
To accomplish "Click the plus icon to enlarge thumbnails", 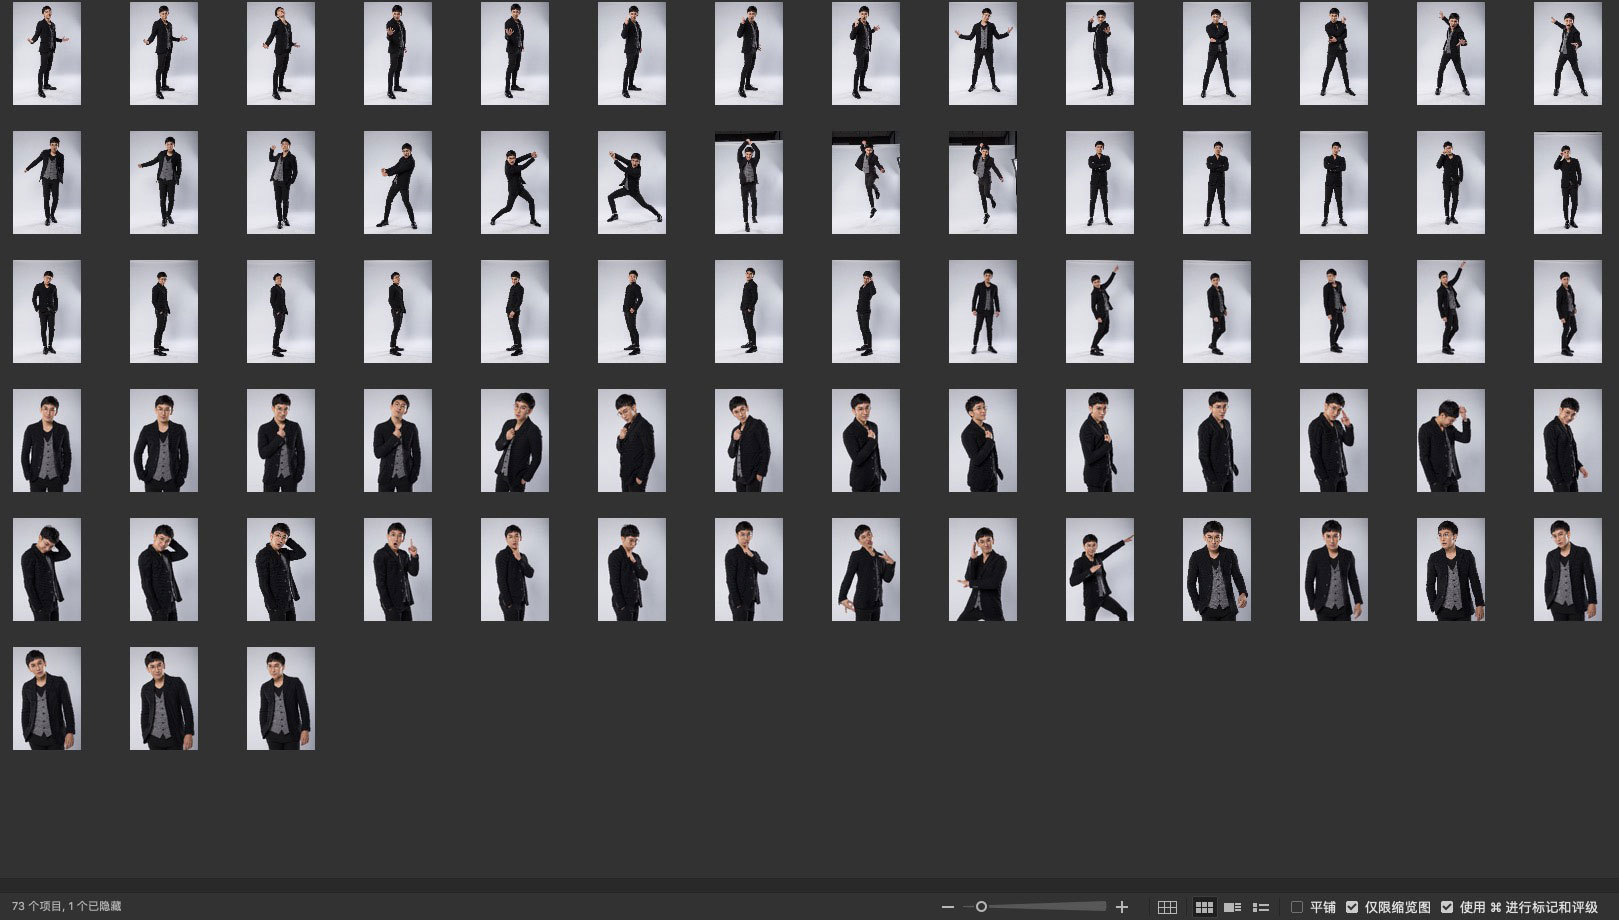I will pos(1122,907).
